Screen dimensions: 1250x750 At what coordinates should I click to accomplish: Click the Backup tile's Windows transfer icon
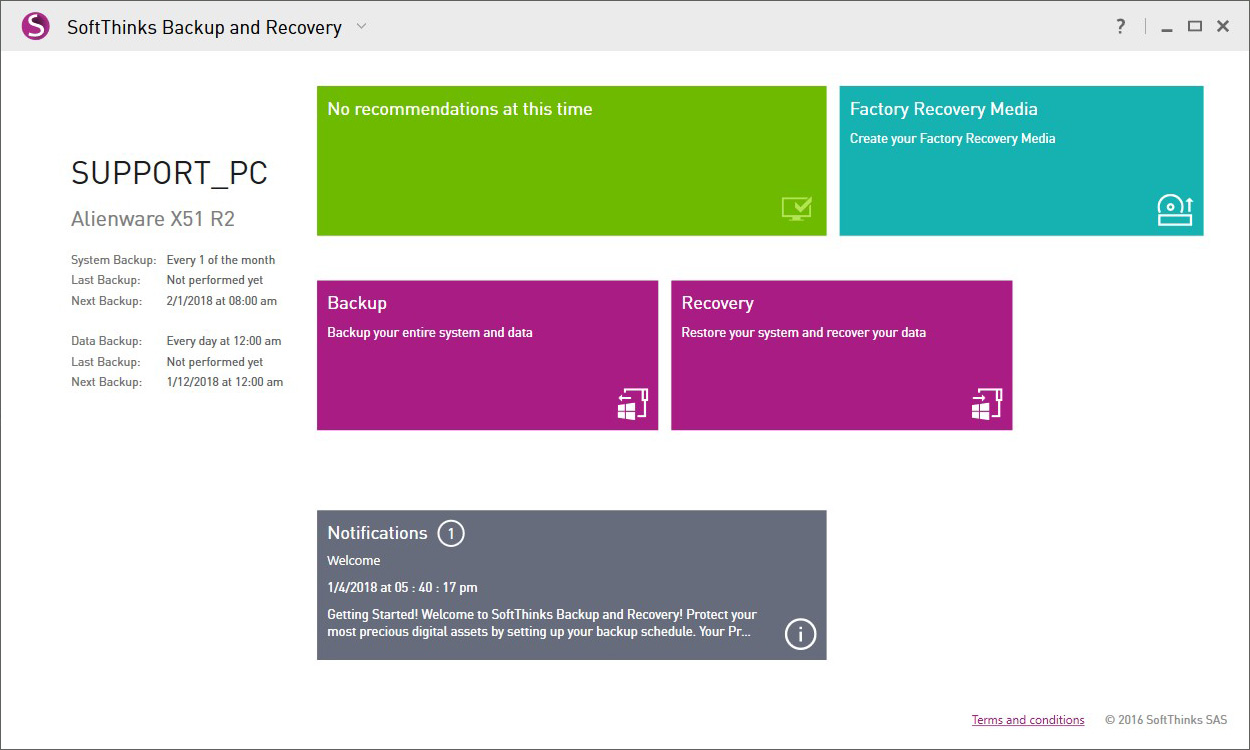click(633, 403)
